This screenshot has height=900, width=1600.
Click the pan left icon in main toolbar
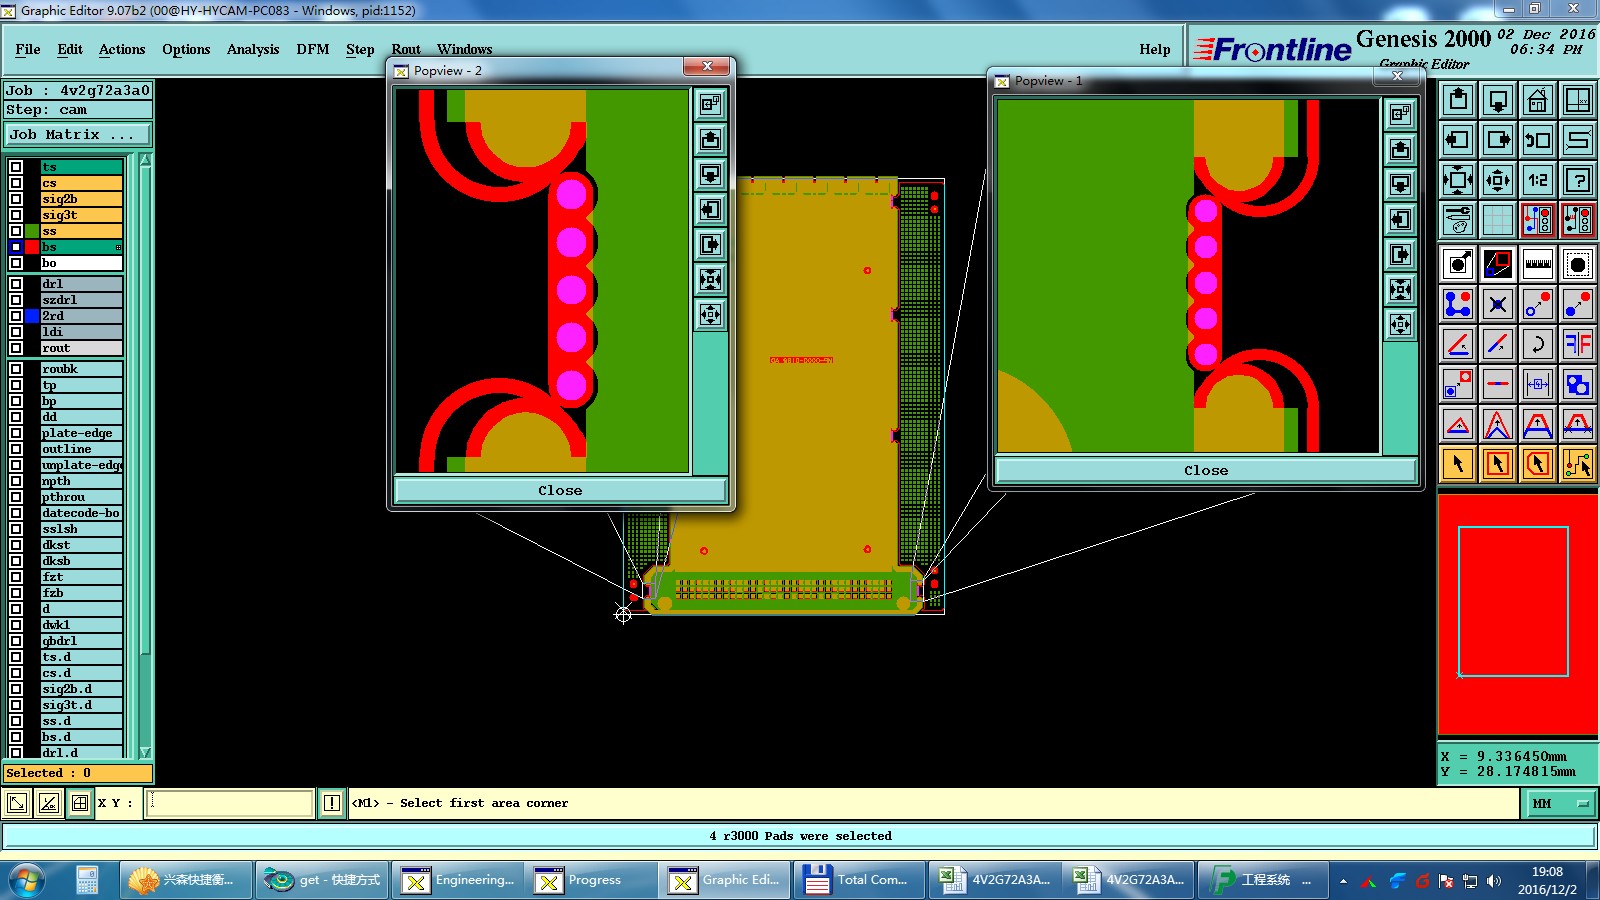[1458, 140]
